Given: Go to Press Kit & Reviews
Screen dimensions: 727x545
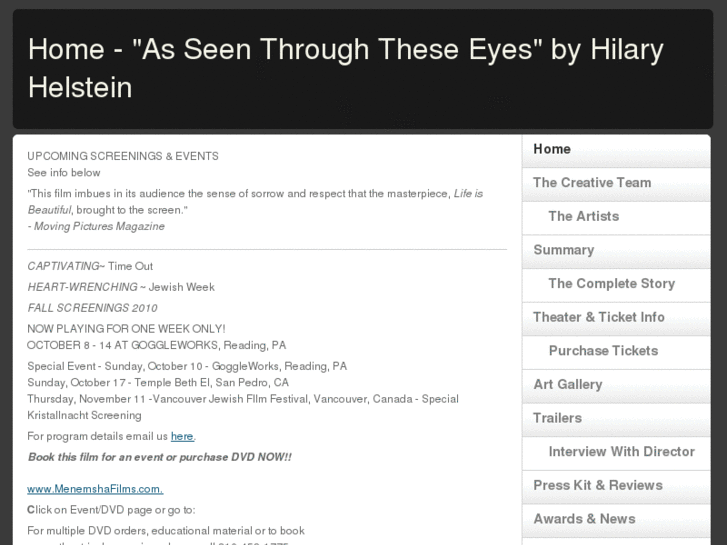Looking at the screenshot, I should (597, 485).
